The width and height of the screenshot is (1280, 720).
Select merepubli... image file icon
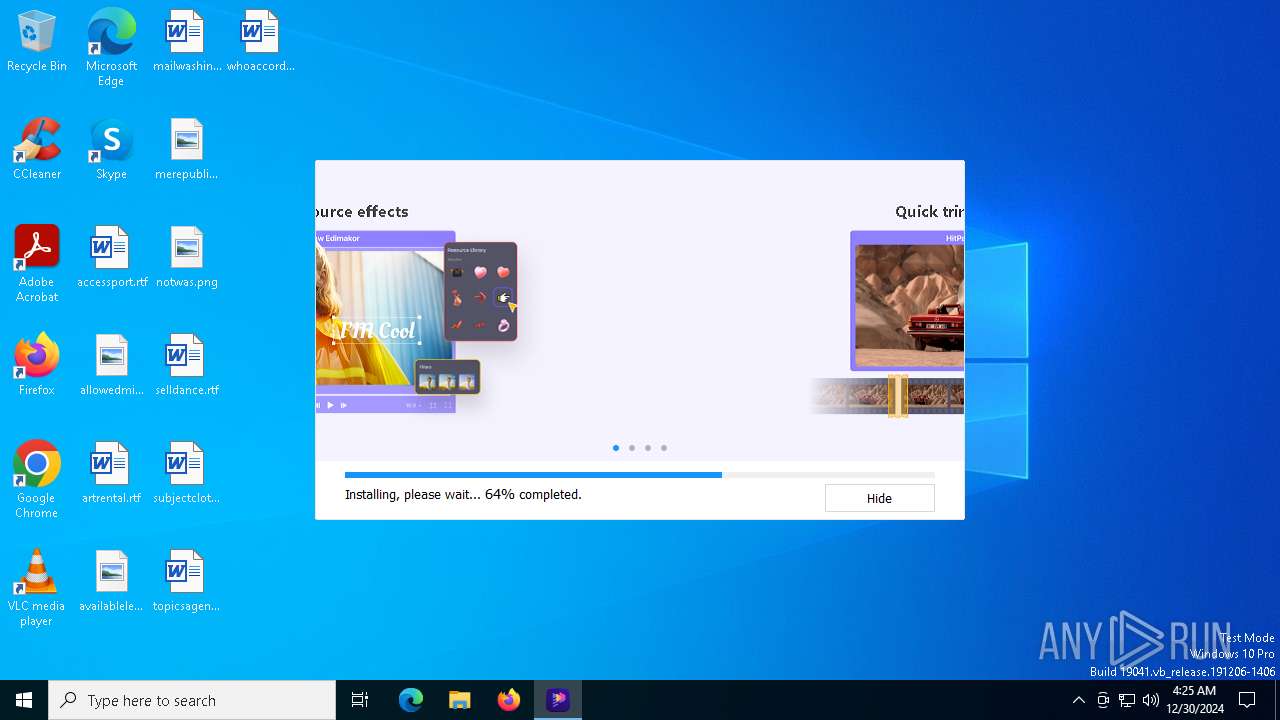[x=186, y=150]
